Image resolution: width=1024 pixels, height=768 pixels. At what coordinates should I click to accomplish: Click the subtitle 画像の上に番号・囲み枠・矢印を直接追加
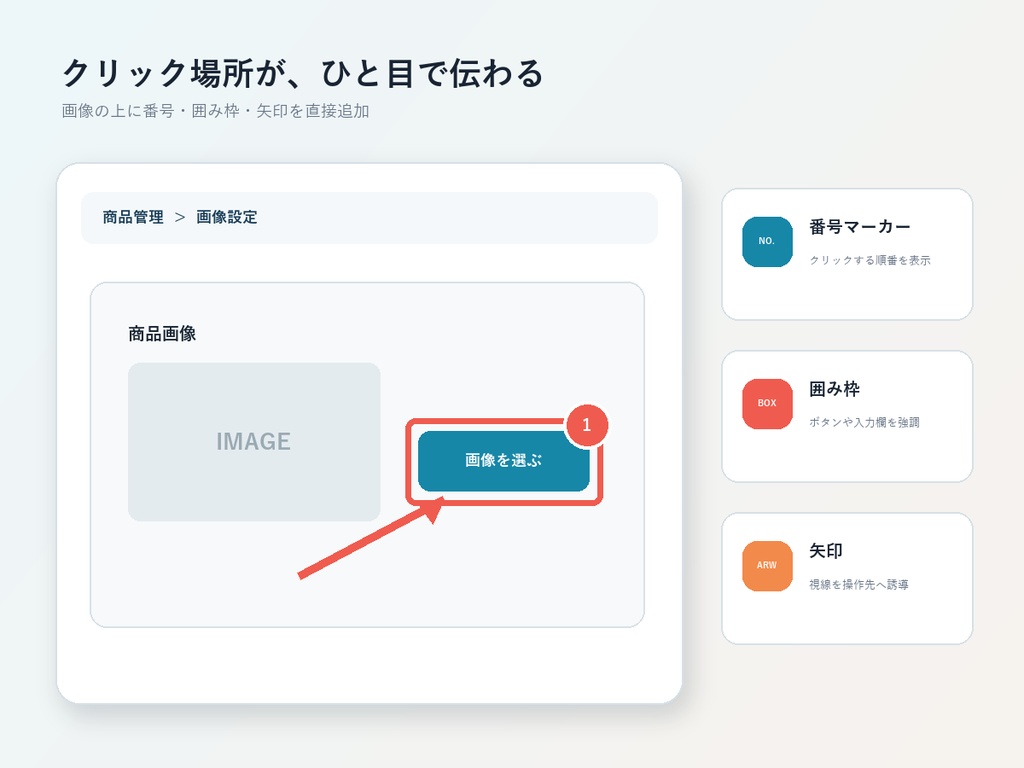(216, 111)
